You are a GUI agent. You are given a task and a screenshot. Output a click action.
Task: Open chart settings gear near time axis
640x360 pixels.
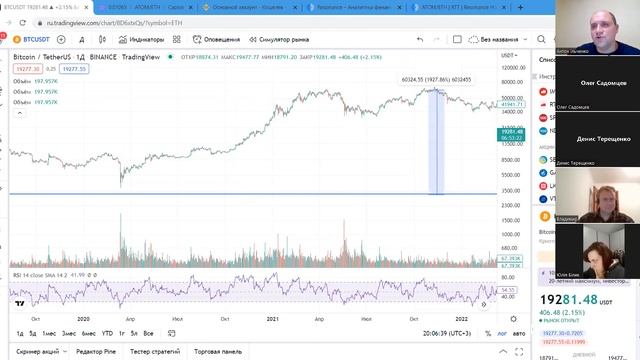click(513, 319)
